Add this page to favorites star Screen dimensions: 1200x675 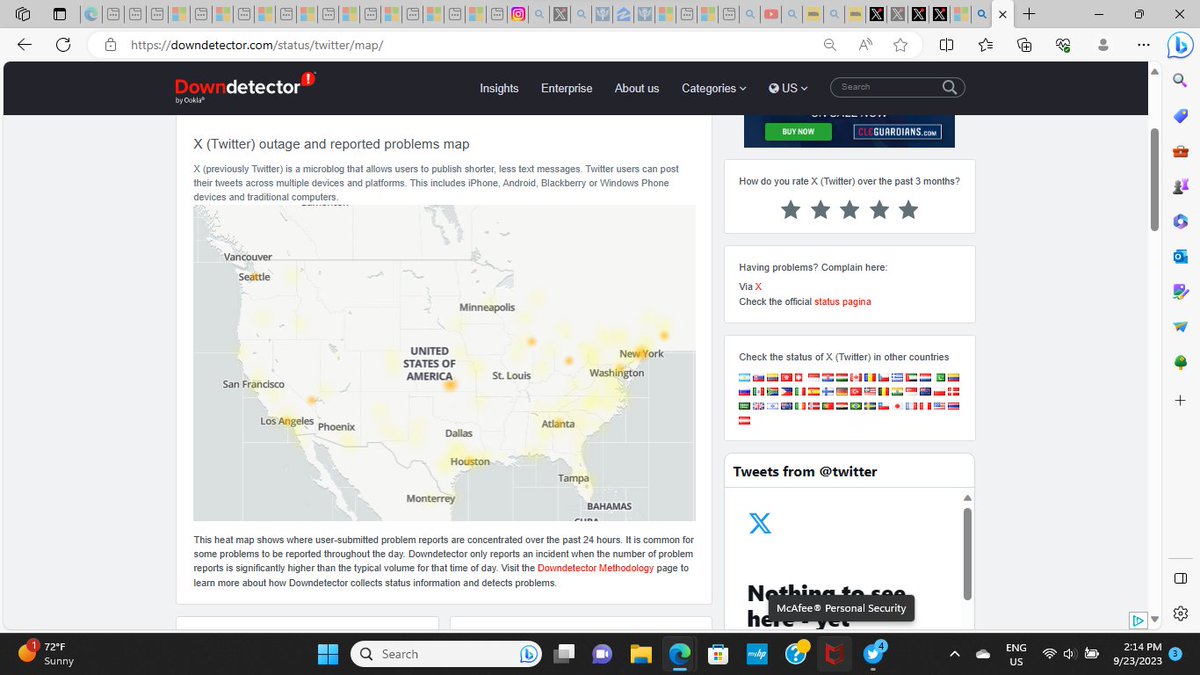[900, 45]
